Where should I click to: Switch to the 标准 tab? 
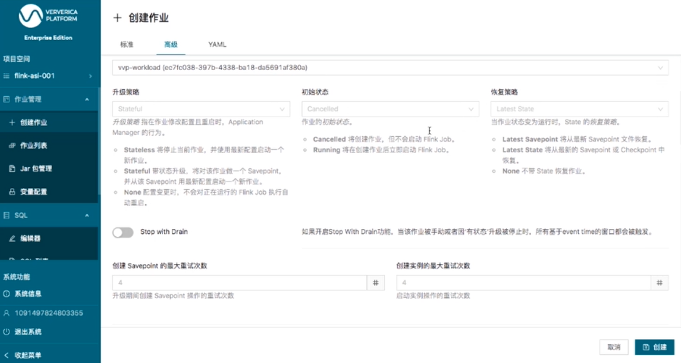coord(127,44)
